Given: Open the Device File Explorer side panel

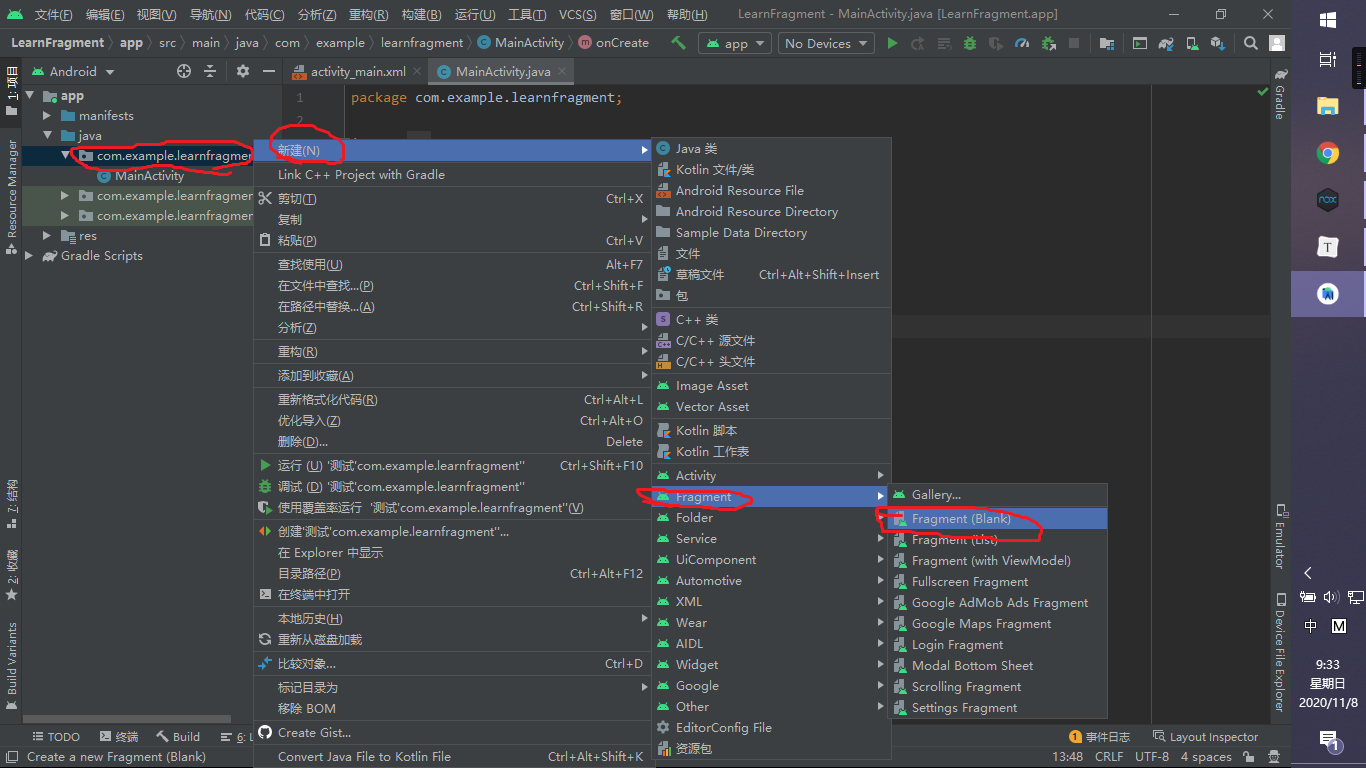Looking at the screenshot, I should [1279, 652].
